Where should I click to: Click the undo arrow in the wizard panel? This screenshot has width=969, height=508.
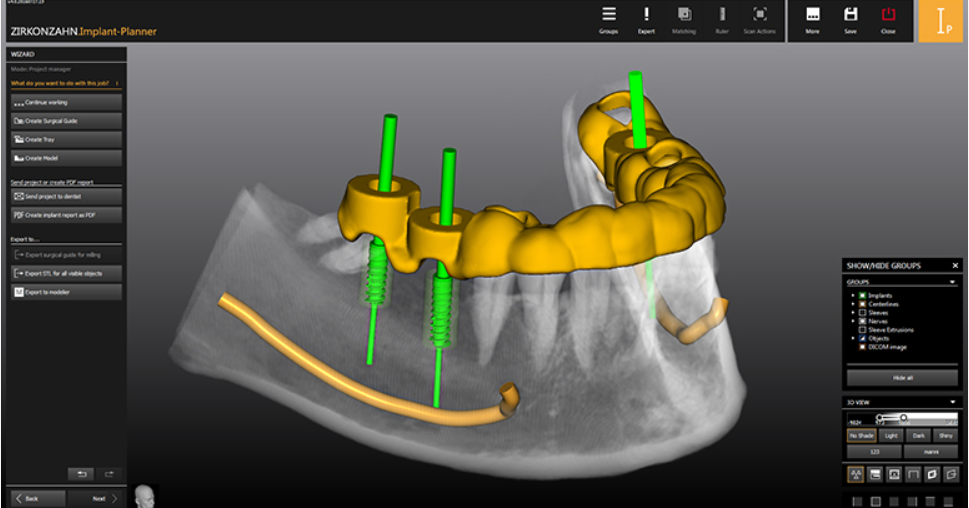point(81,474)
